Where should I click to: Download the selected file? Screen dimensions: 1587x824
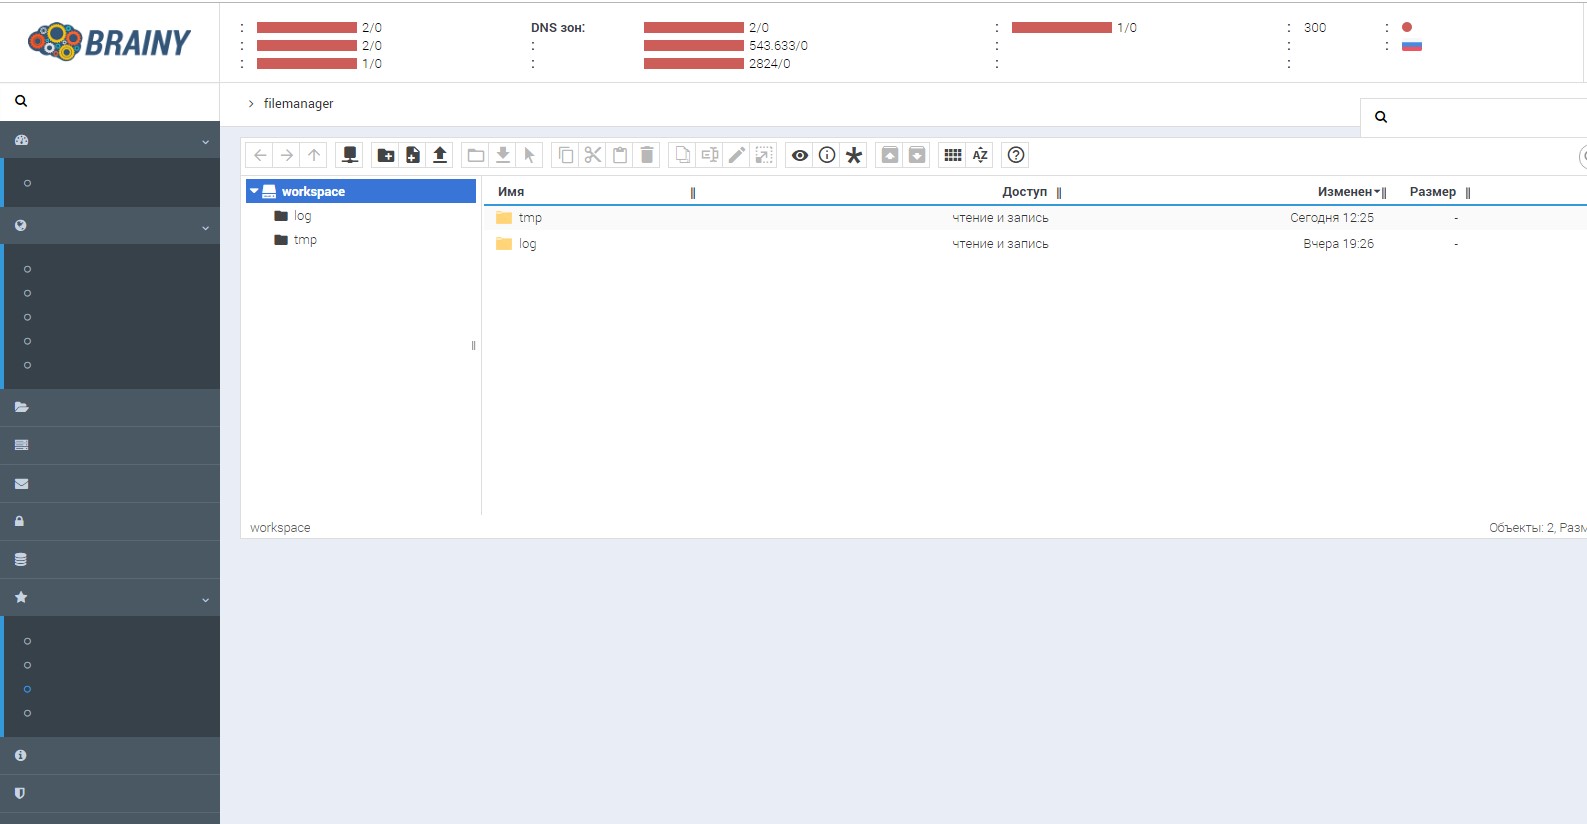[503, 155]
